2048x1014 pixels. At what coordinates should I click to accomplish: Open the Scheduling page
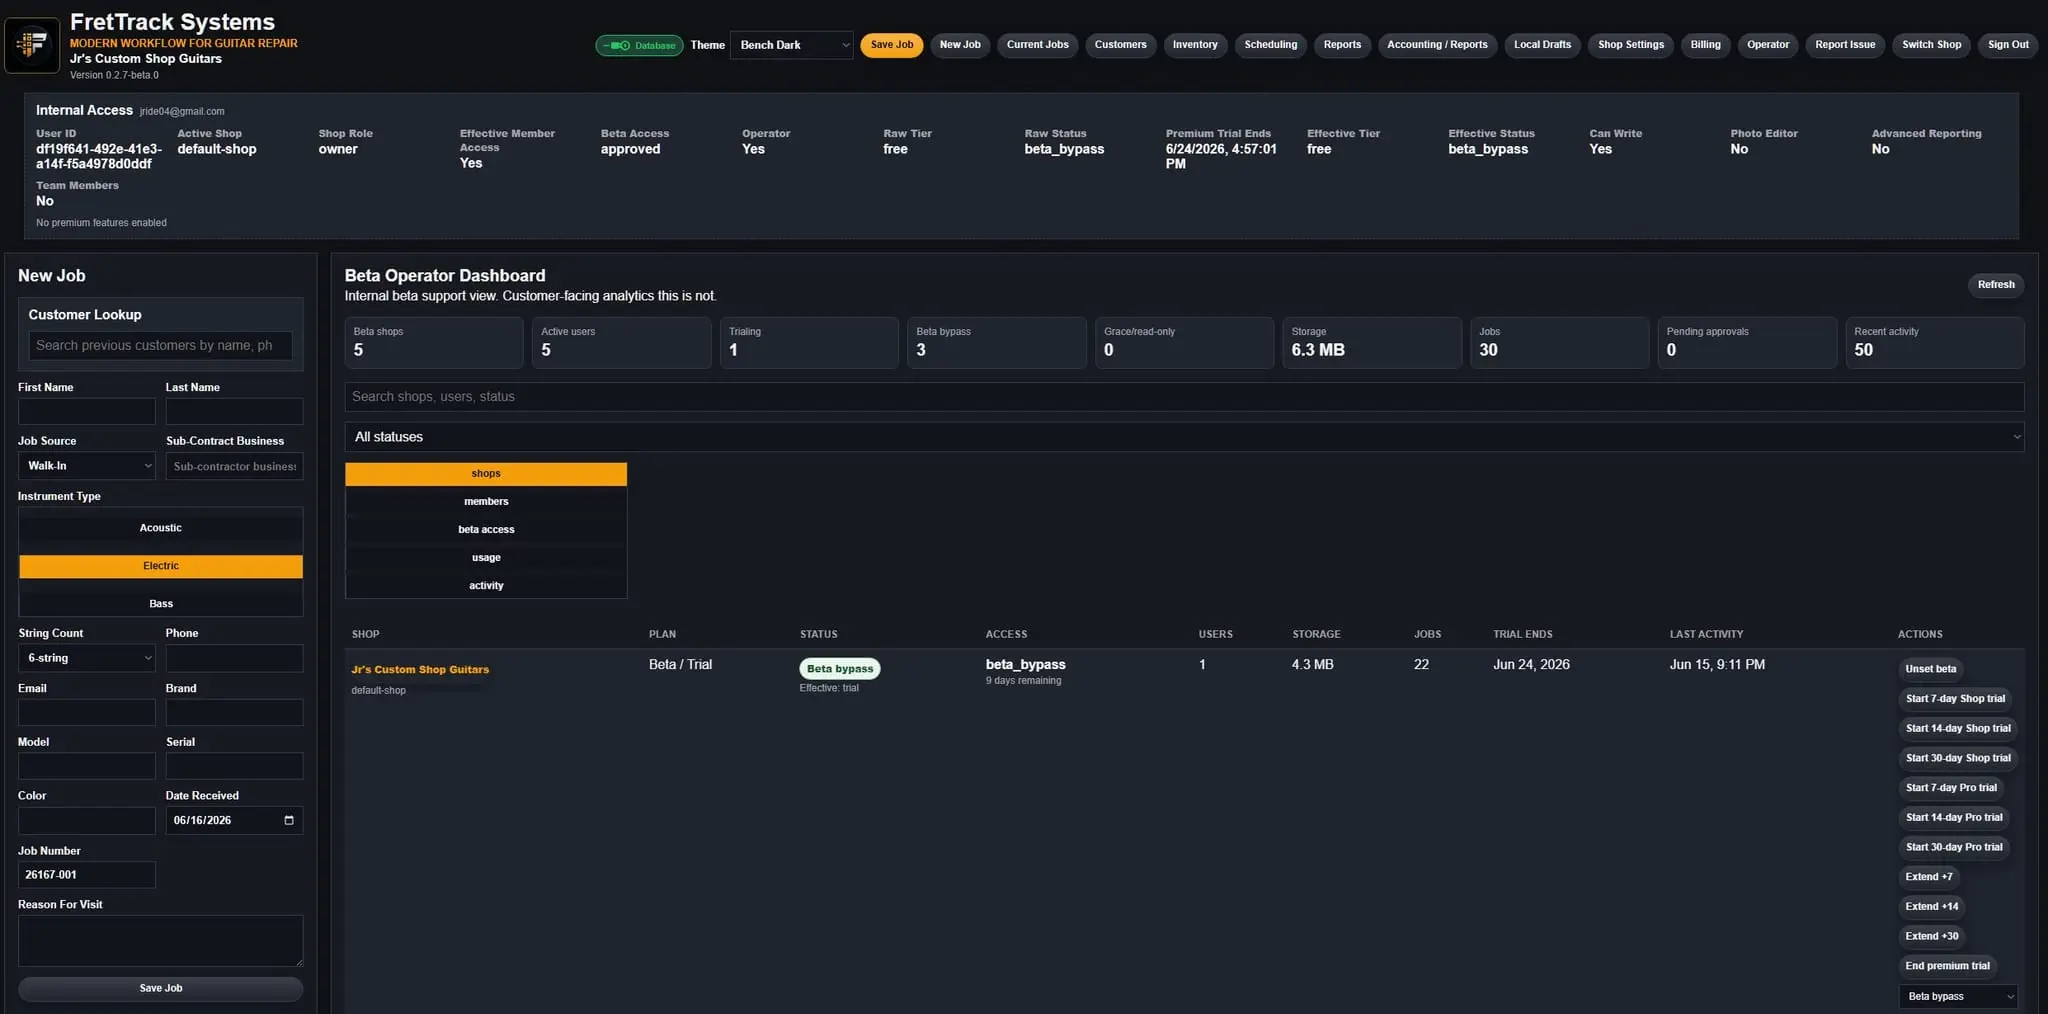pos(1270,45)
